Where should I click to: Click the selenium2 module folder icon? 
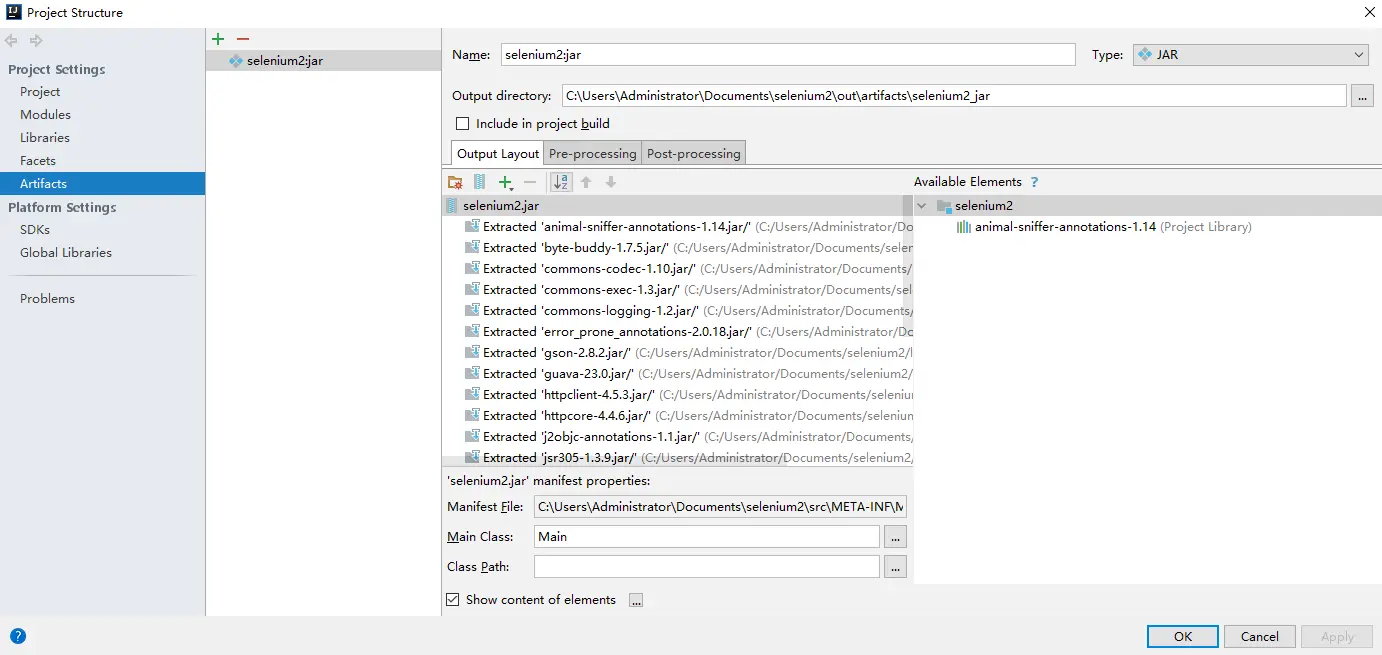coord(943,206)
